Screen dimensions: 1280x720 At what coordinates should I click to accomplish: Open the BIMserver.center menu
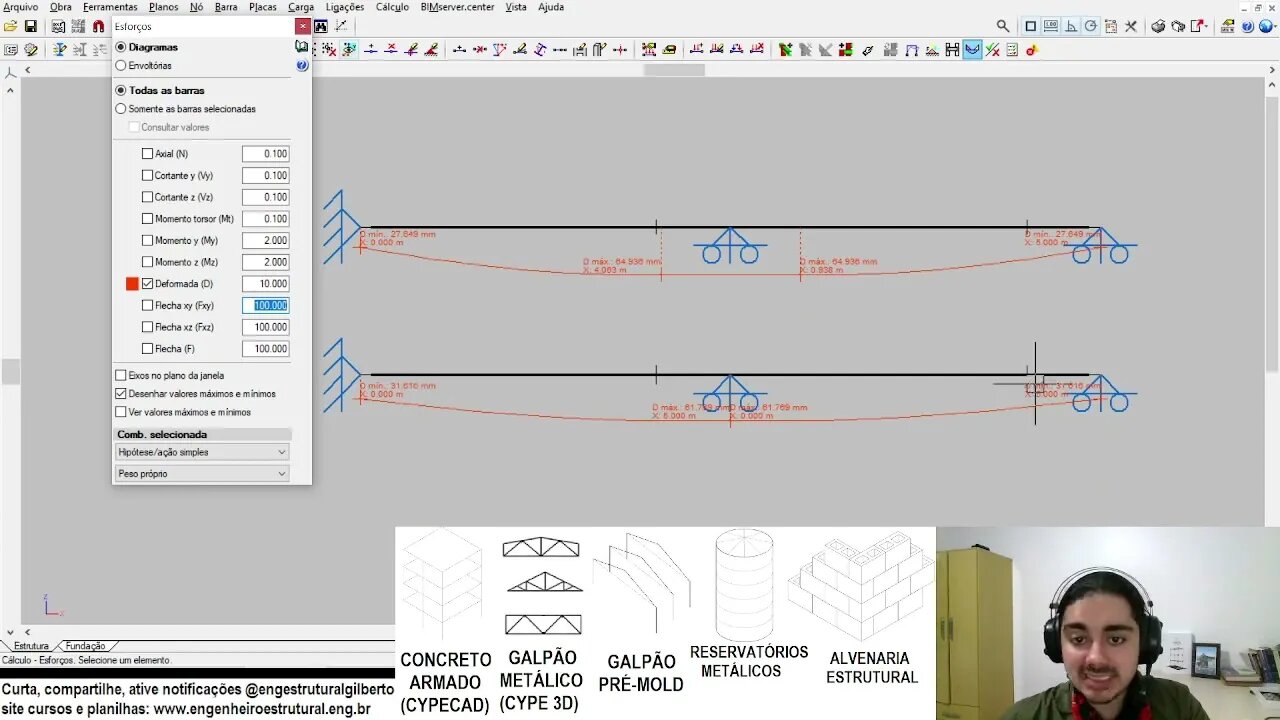[457, 7]
